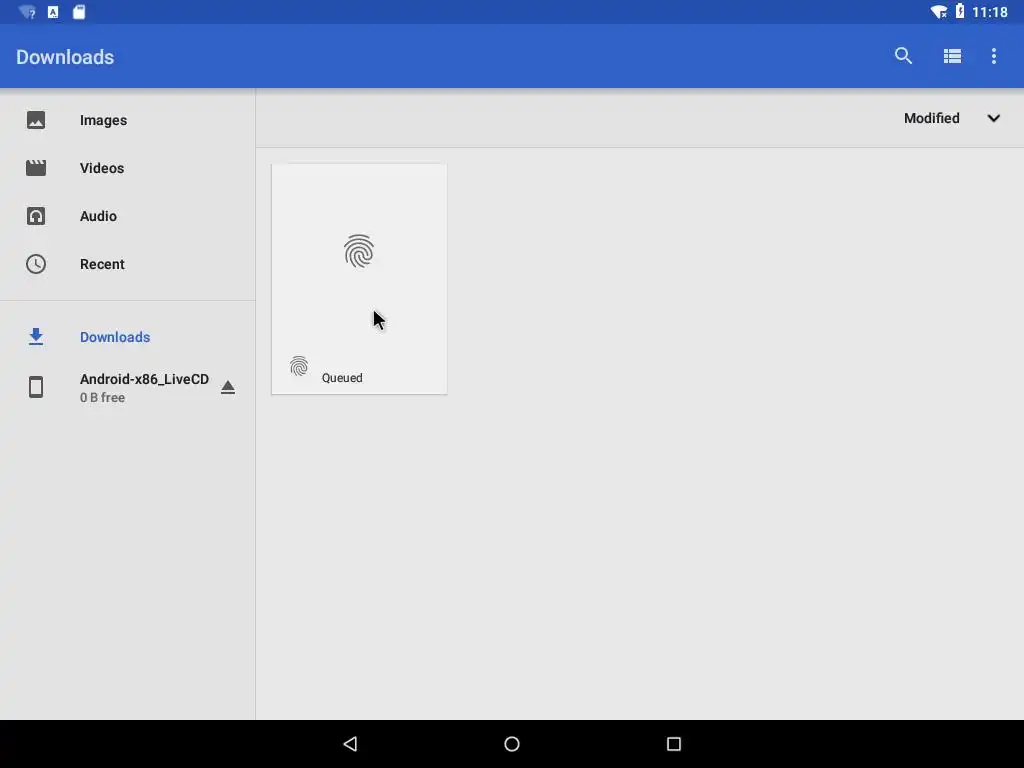Image resolution: width=1024 pixels, height=768 pixels.
Task: Open the queued download file thumbnail
Action: coord(359,279)
